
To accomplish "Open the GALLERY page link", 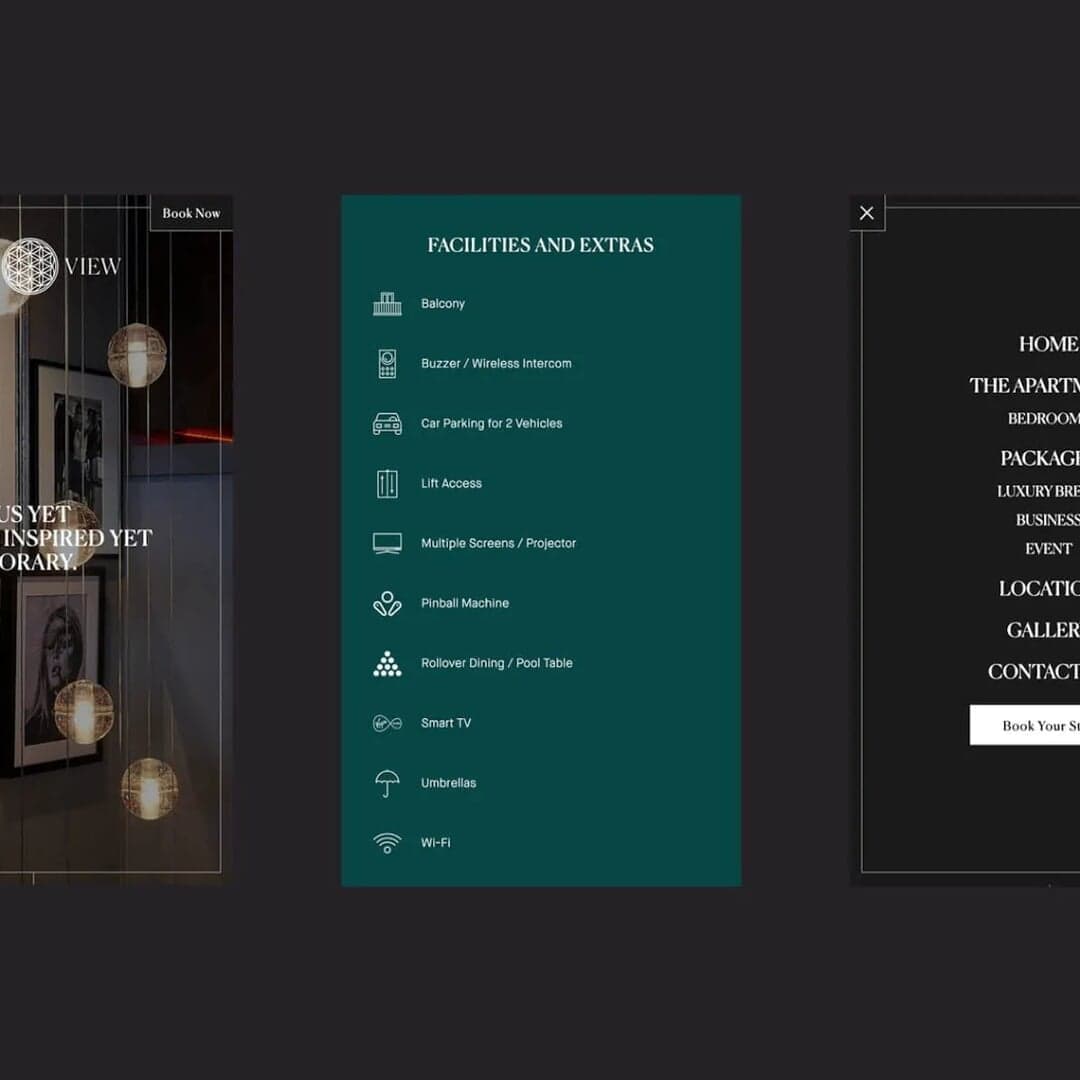I will coord(1045,629).
